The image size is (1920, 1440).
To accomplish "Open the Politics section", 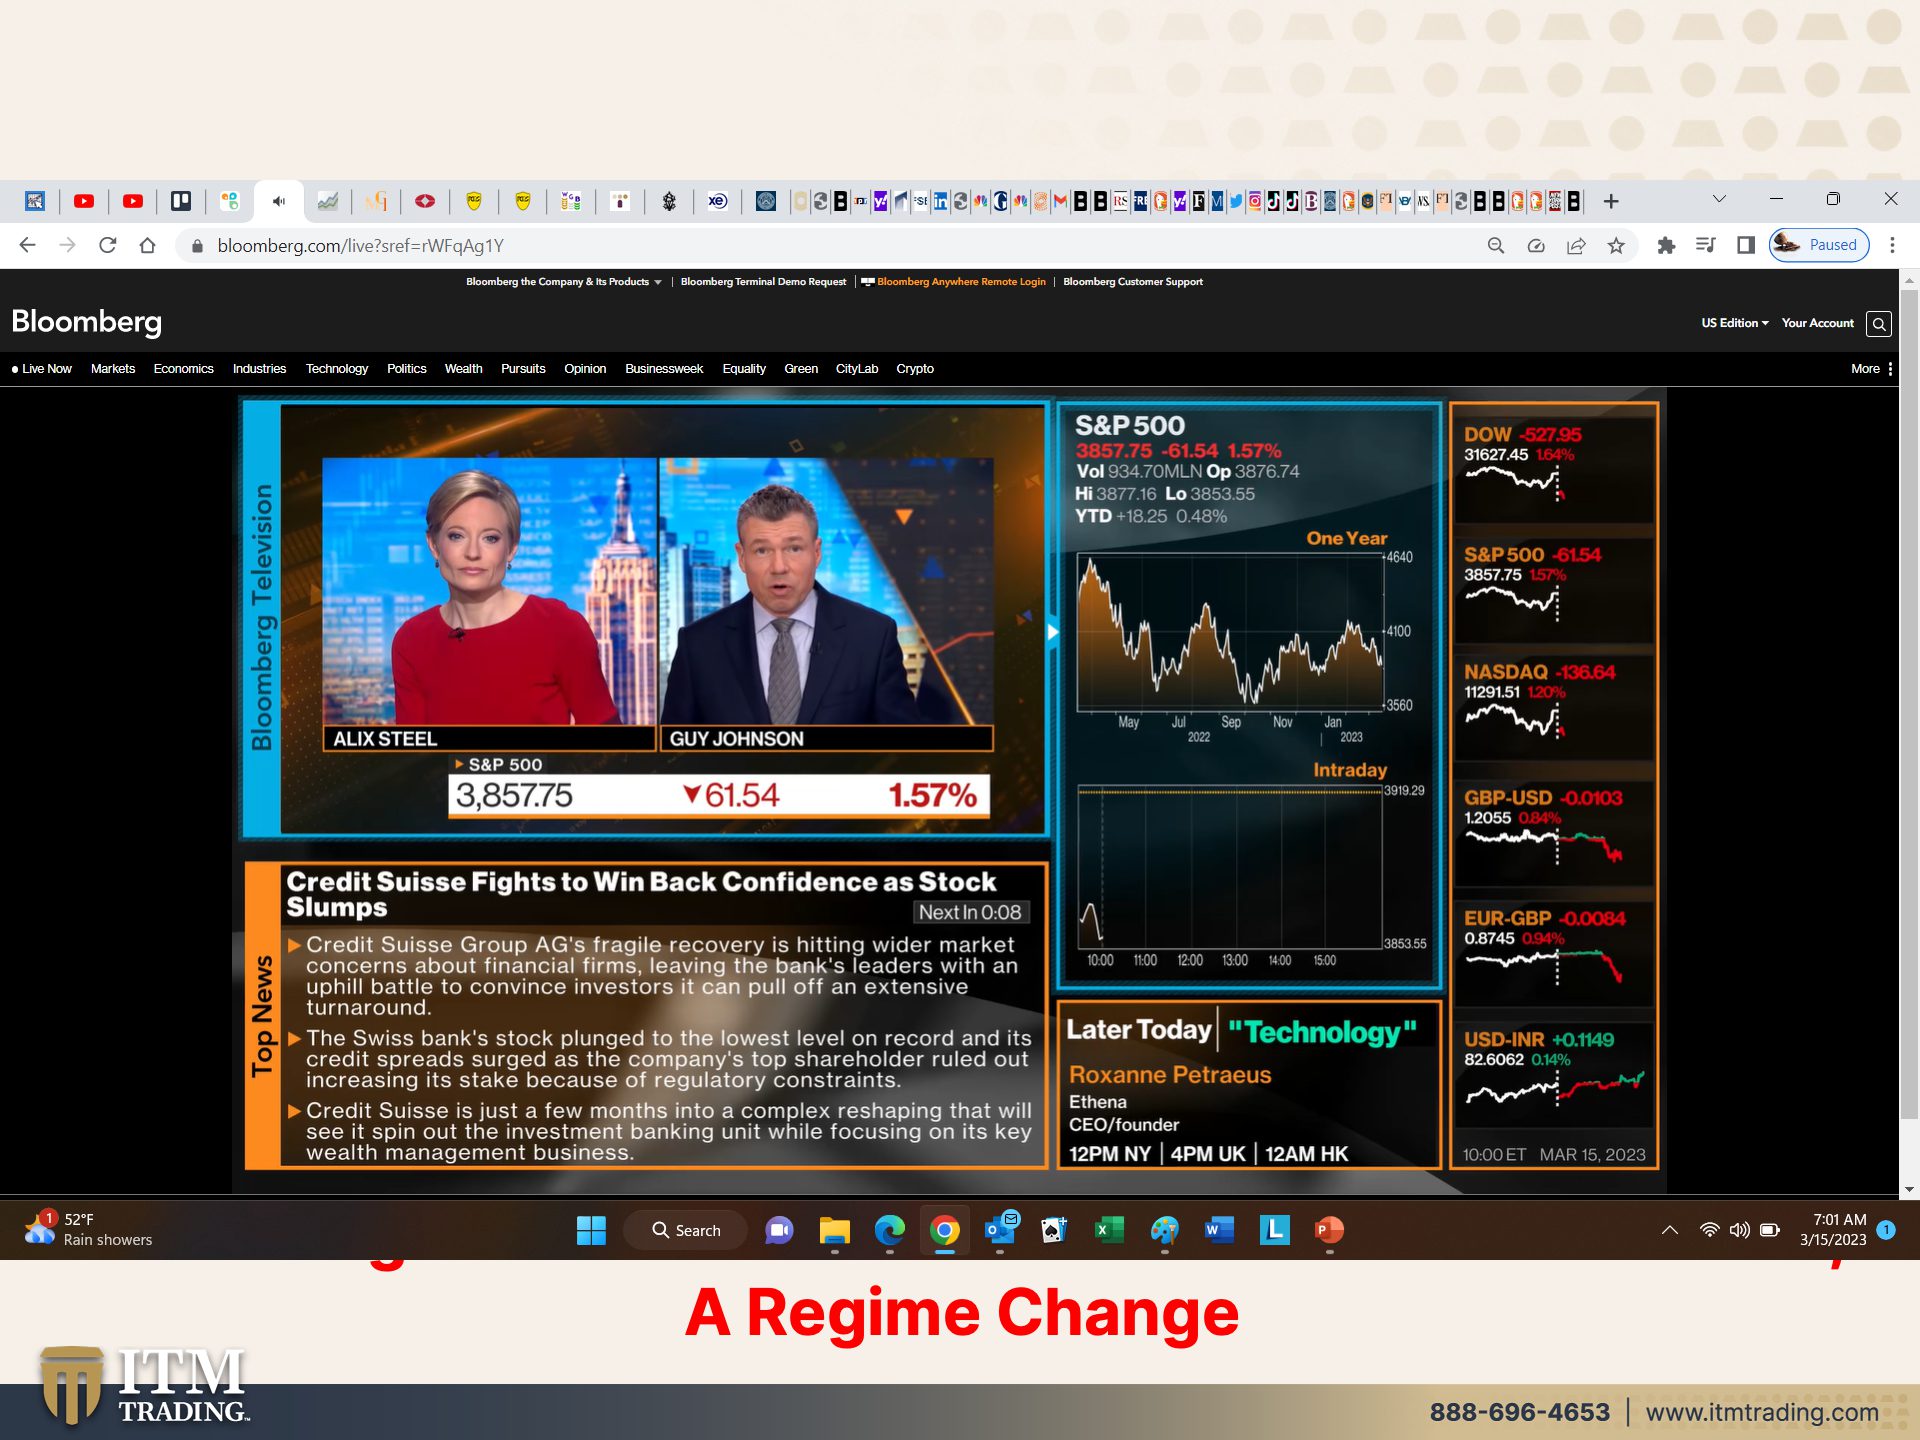I will [x=407, y=369].
